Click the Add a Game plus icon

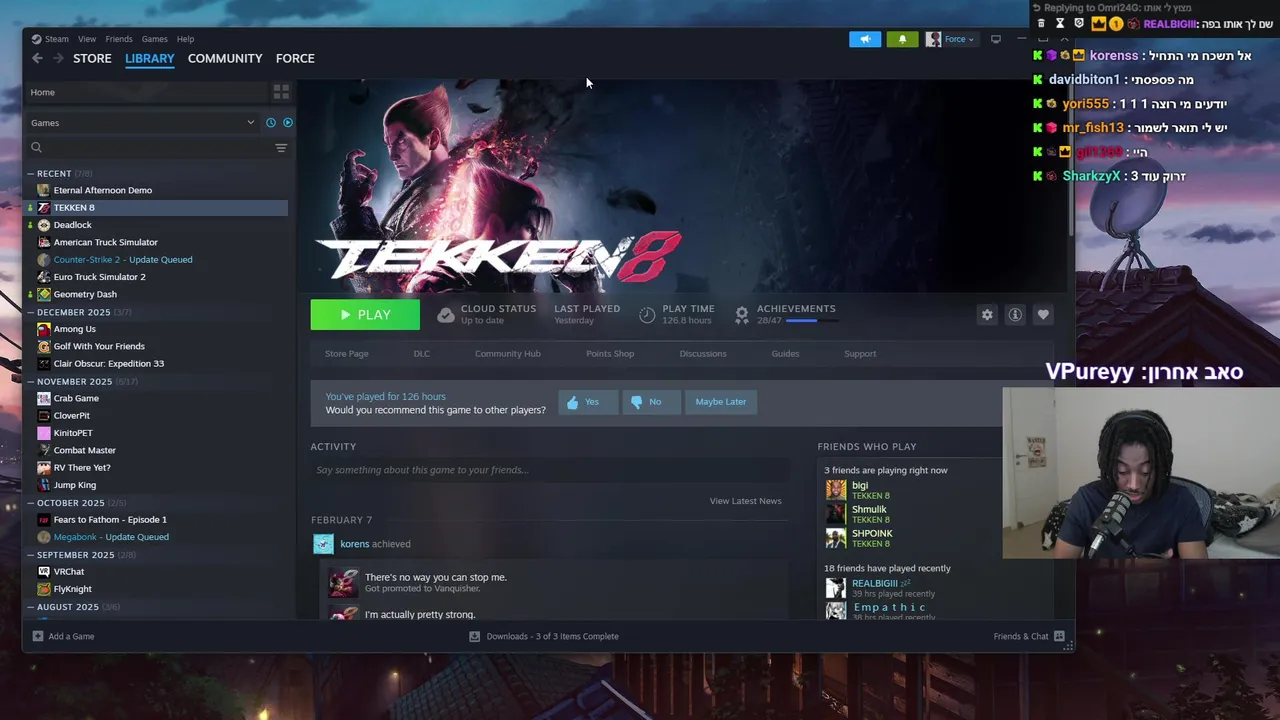point(38,636)
